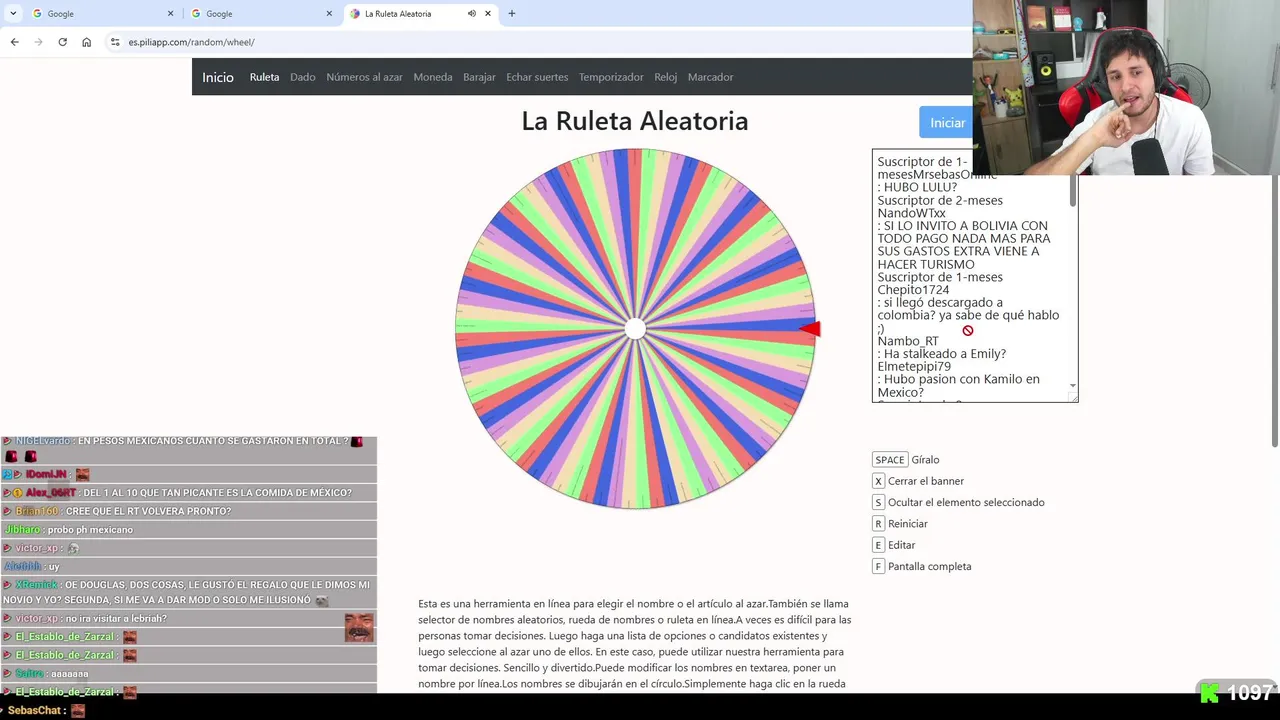Open Moneda in the navbar

433,77
